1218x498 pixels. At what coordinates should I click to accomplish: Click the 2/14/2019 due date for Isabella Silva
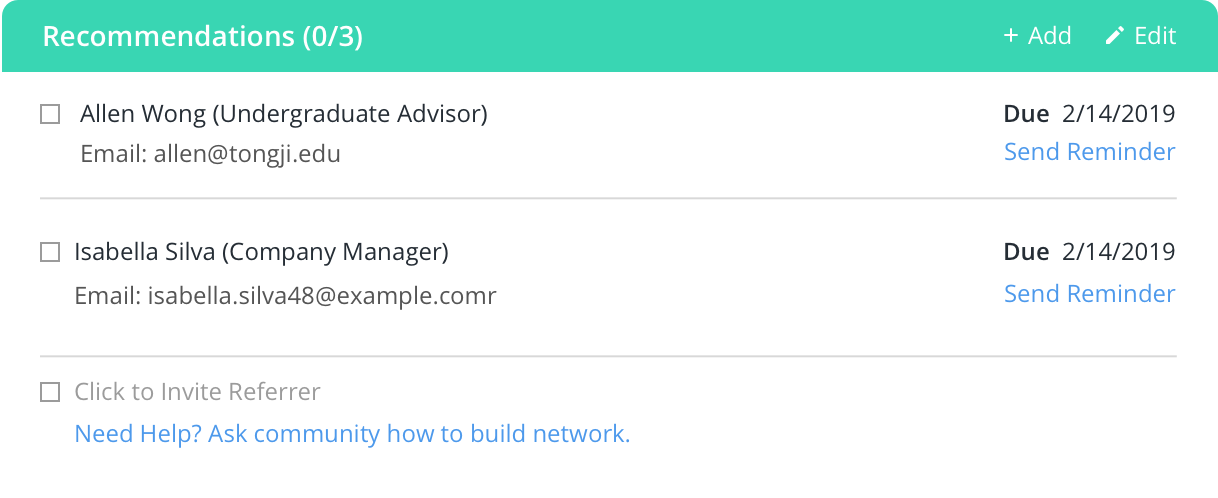pos(1118,252)
